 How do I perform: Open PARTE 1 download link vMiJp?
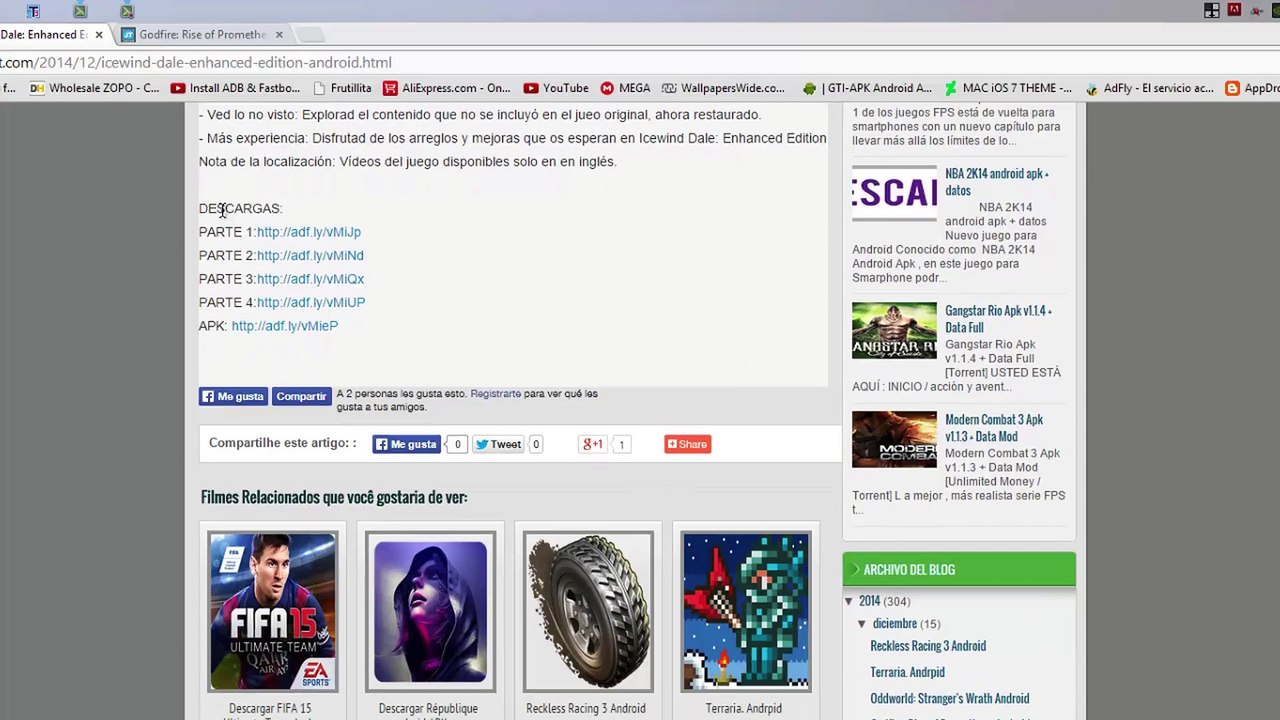[309, 232]
